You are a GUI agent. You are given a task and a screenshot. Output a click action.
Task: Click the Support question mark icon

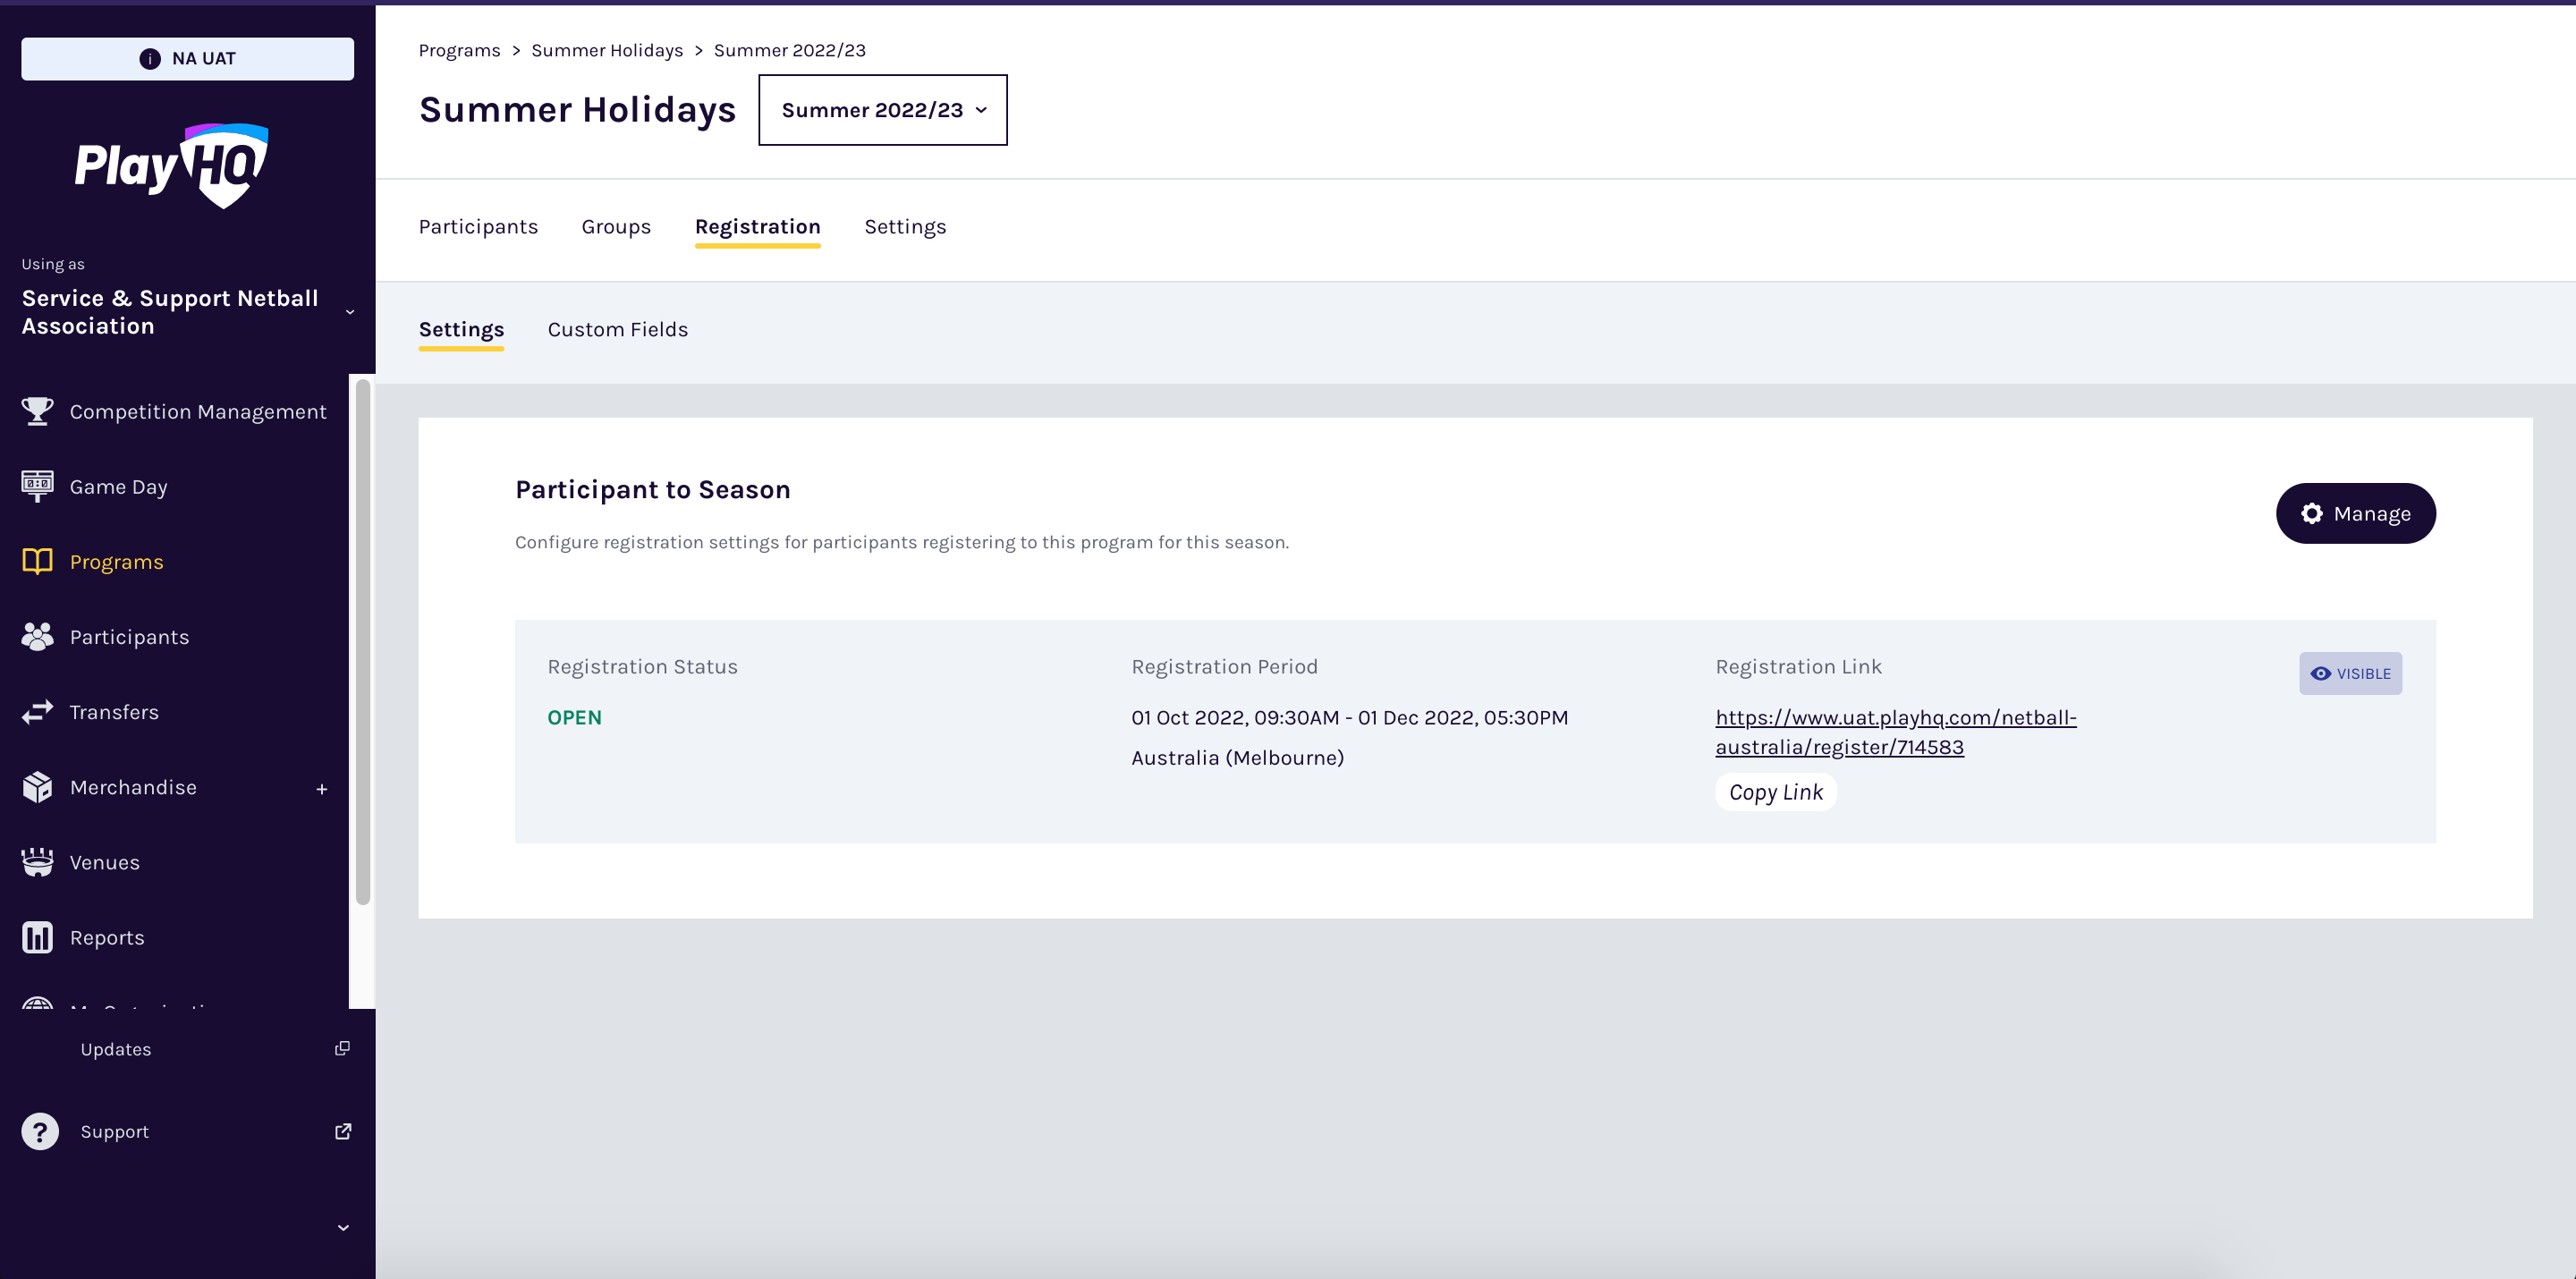point(40,1131)
